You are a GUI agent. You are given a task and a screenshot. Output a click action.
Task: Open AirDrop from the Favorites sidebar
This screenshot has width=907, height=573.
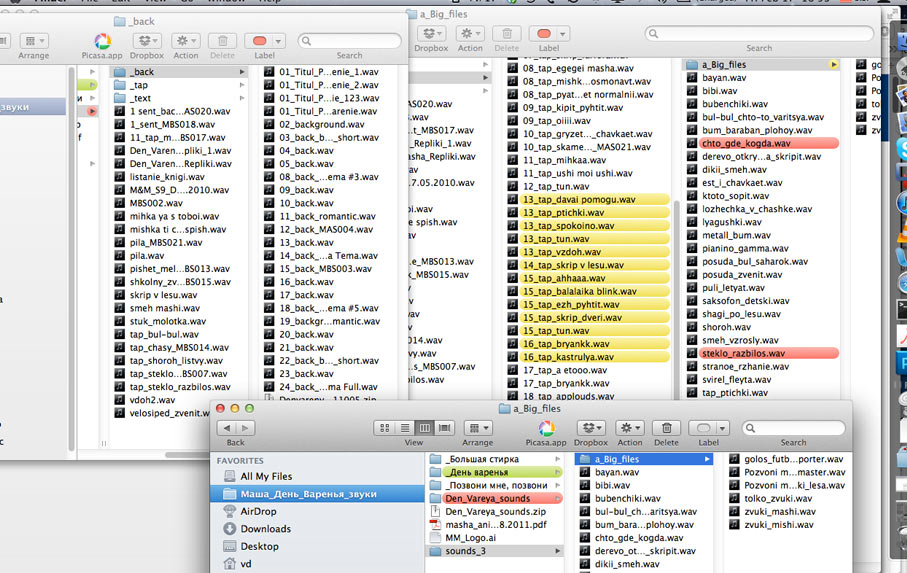click(x=258, y=511)
